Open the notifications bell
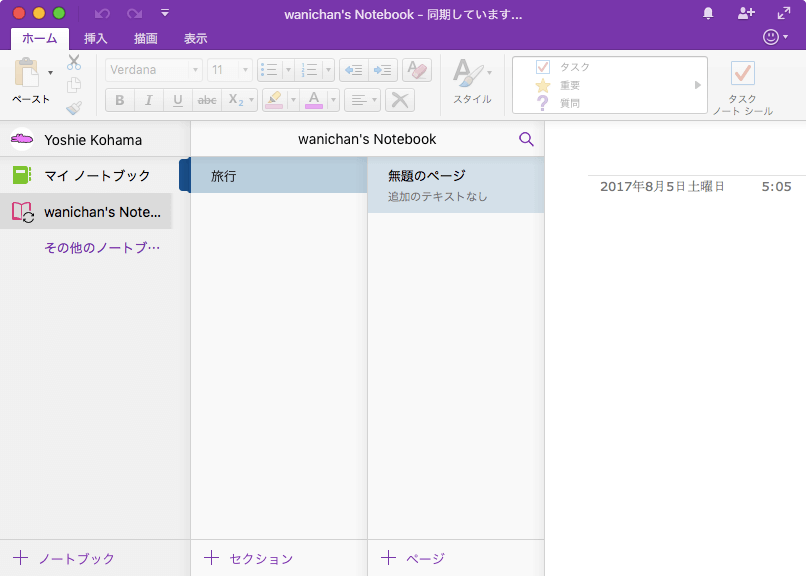 click(x=708, y=13)
